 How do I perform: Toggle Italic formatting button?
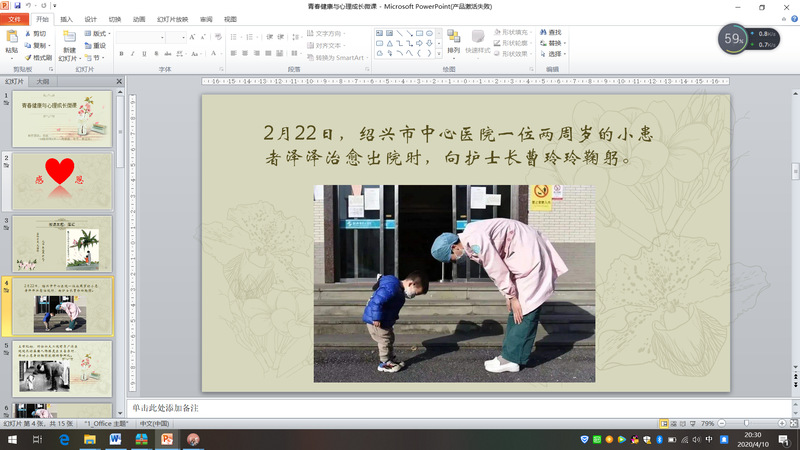tap(133, 54)
